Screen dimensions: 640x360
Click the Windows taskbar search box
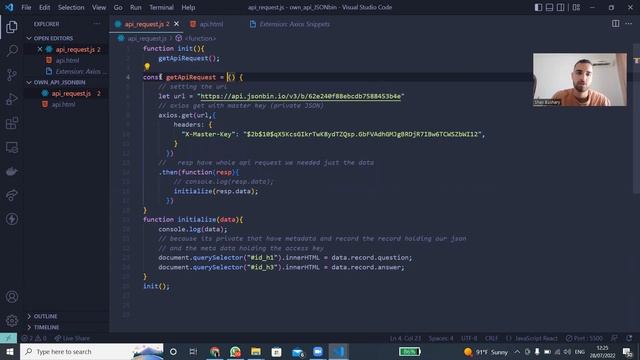(92, 352)
